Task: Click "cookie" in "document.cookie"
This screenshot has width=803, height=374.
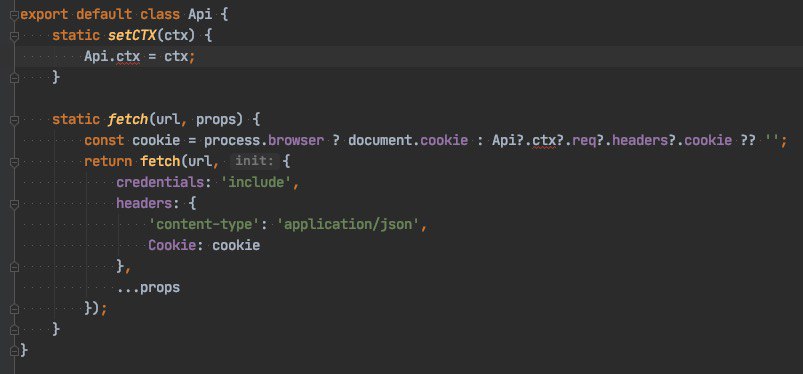Action: tap(444, 141)
